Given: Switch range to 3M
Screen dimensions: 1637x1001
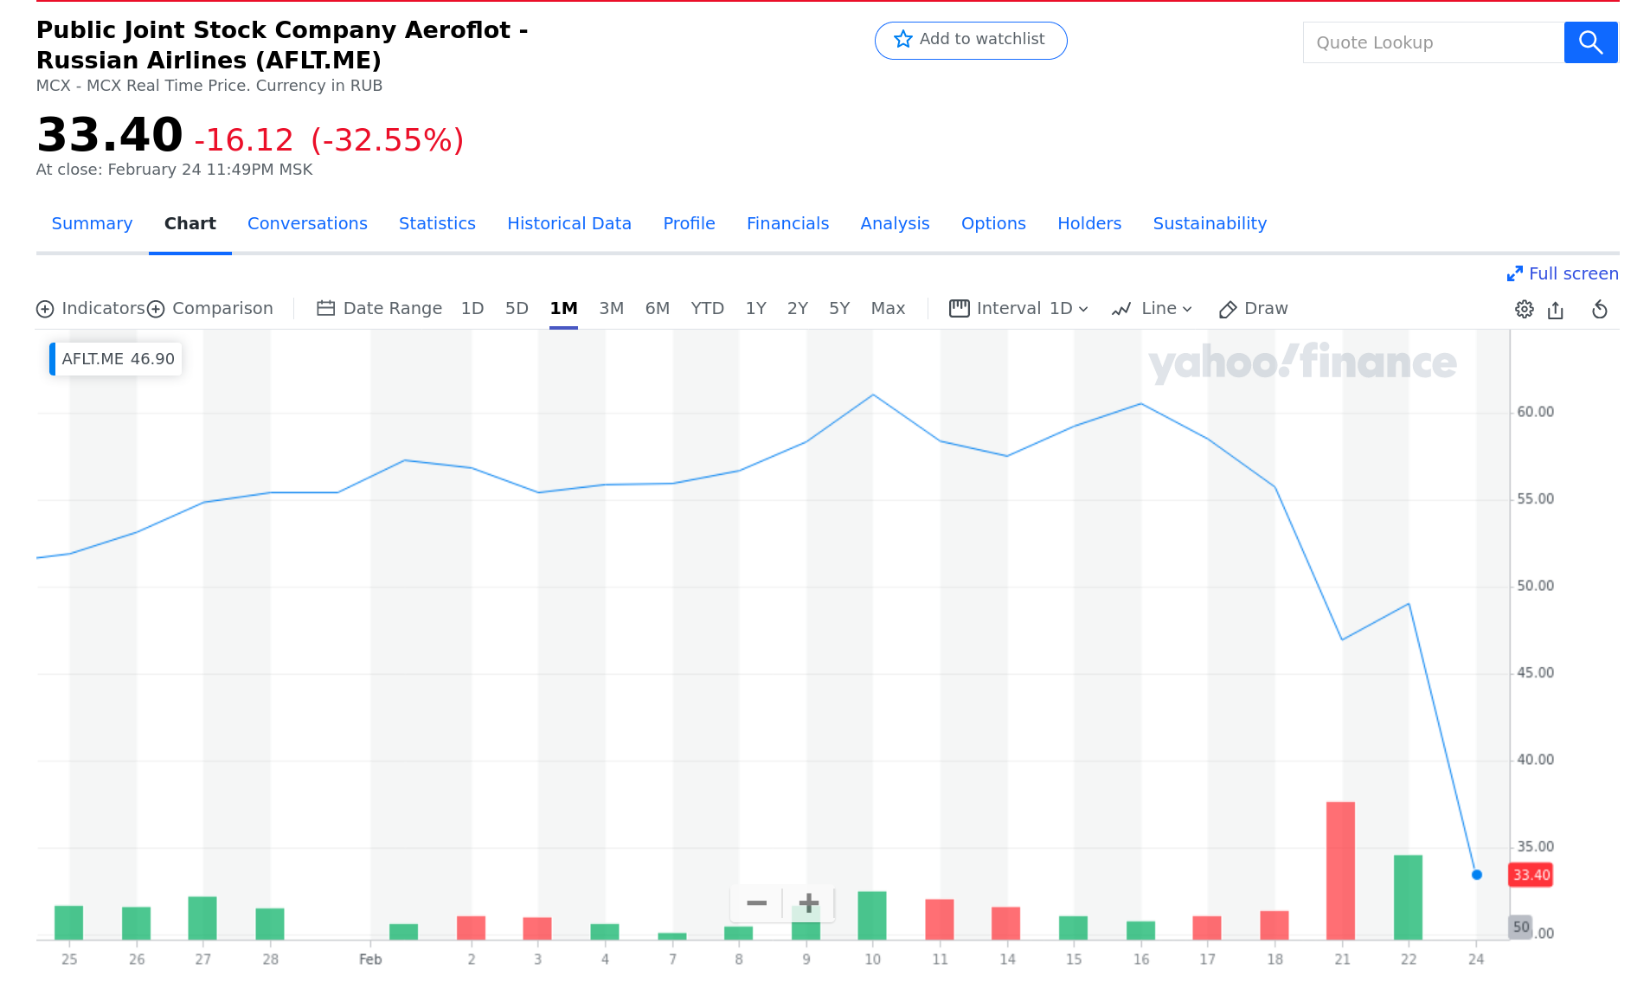Looking at the screenshot, I should pyautogui.click(x=611, y=309).
